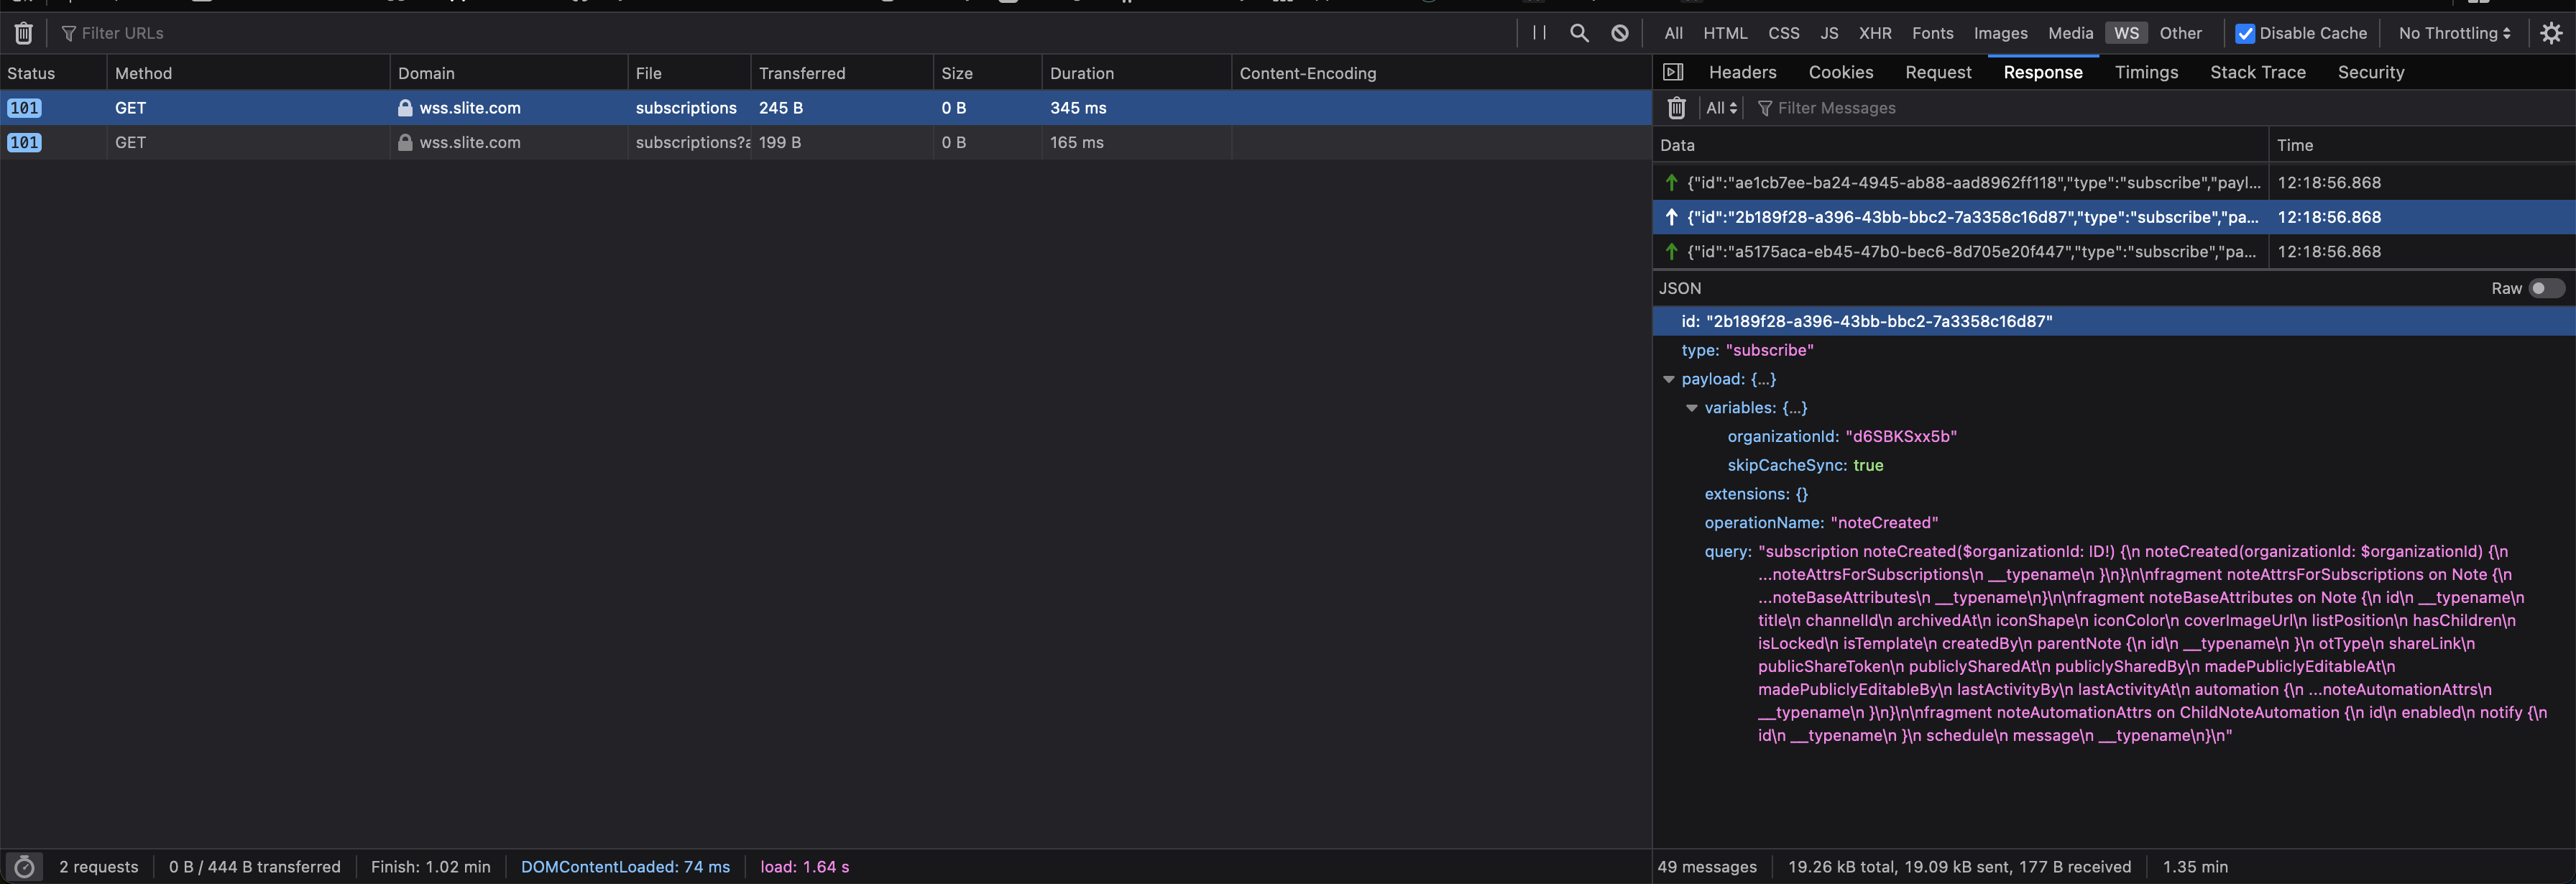The height and width of the screenshot is (884, 2576).
Task: Click the performance analysis stopwatch icon
Action: [25, 866]
